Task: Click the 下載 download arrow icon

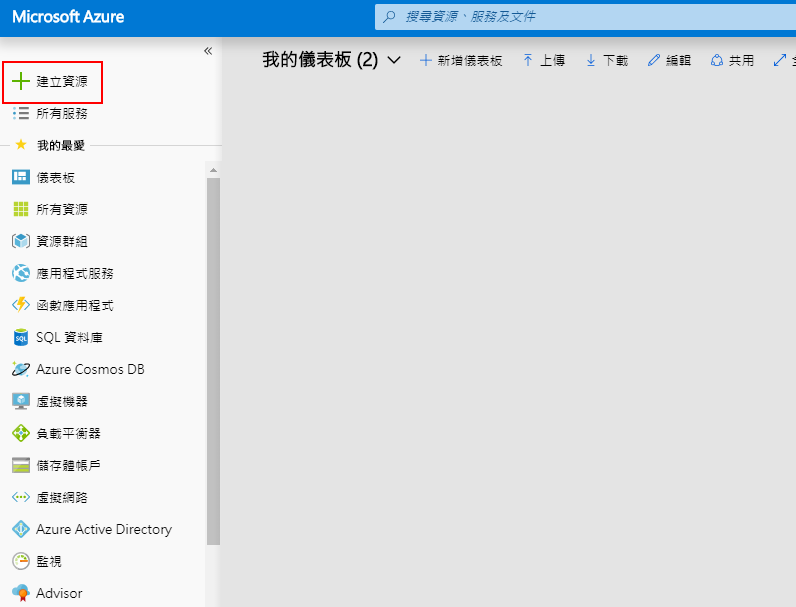Action: tap(591, 60)
